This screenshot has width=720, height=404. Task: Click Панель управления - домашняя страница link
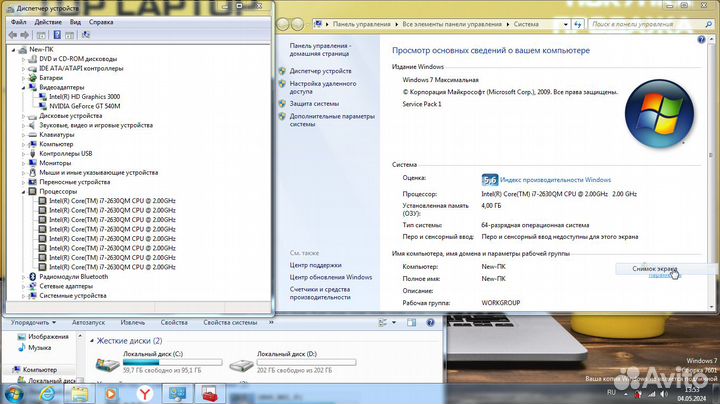(320, 50)
